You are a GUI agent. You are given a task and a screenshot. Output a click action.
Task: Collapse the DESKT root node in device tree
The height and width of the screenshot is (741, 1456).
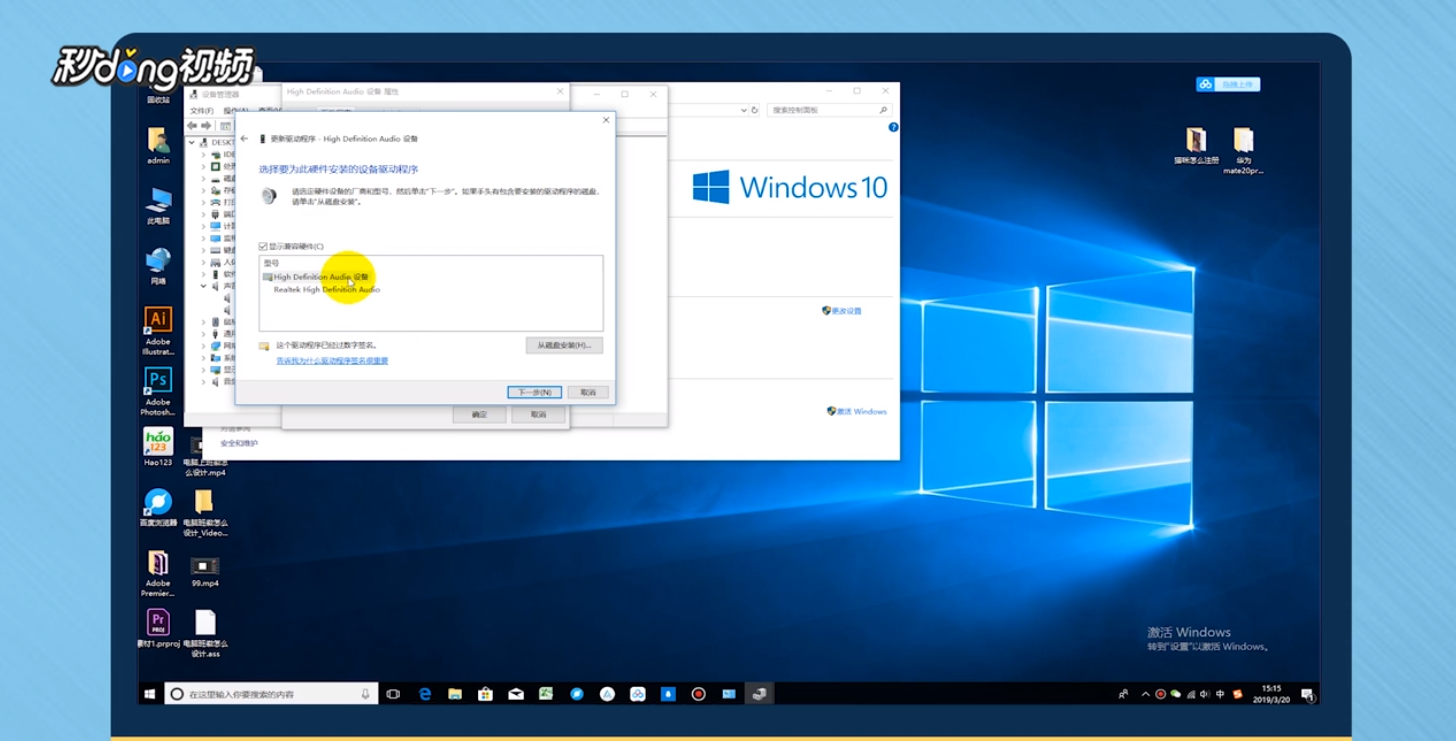192,142
